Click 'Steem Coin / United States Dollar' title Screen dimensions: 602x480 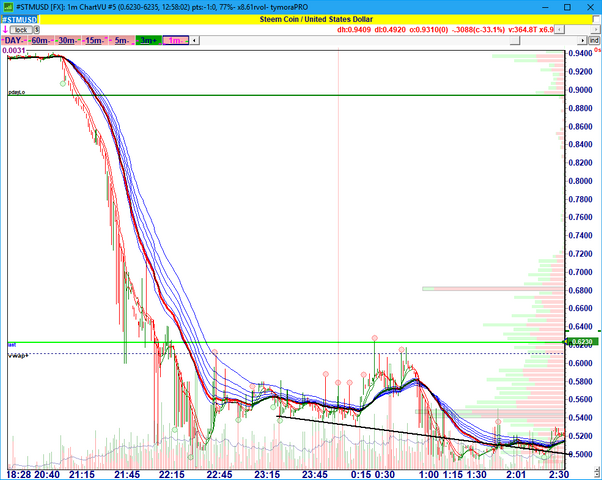click(316, 19)
